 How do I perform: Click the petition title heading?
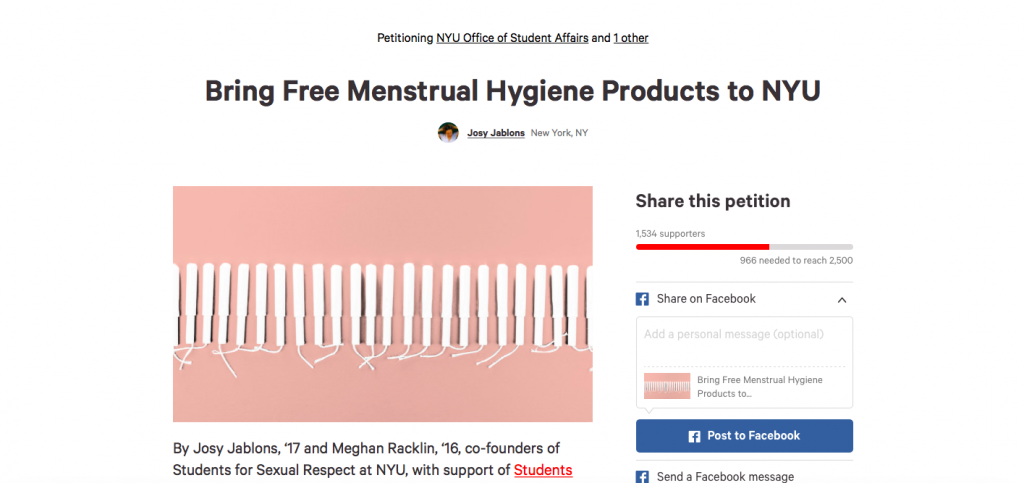pos(513,91)
